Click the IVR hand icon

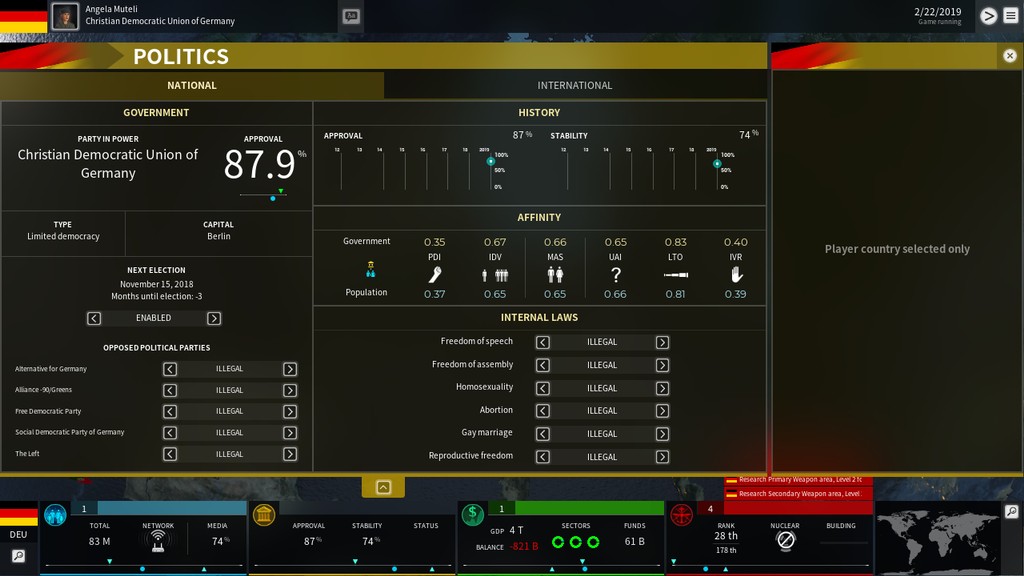coord(736,275)
